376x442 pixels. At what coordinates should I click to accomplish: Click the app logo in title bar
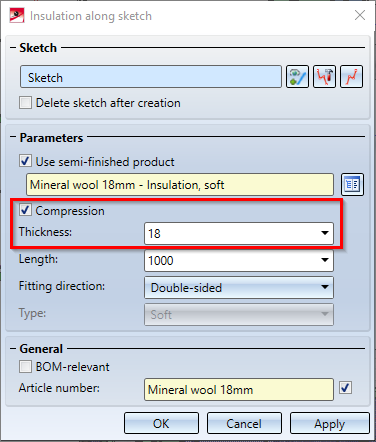17,16
